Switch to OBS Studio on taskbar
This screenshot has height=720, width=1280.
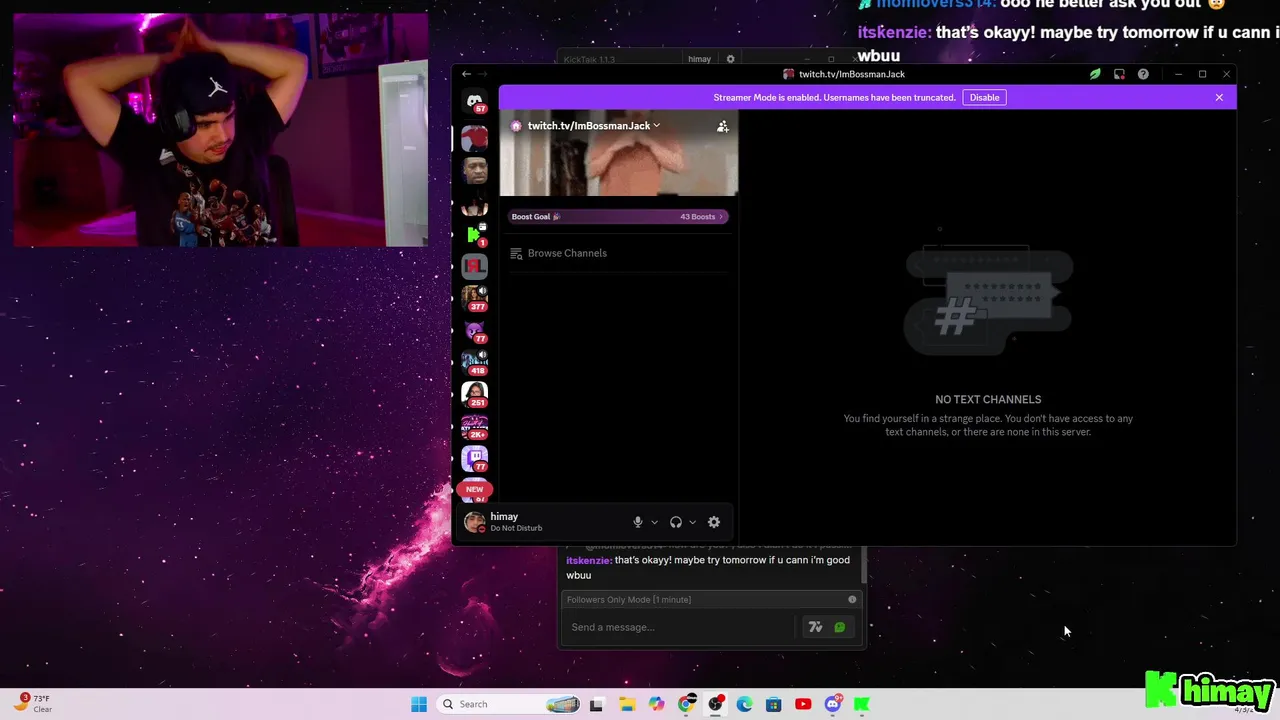(715, 704)
